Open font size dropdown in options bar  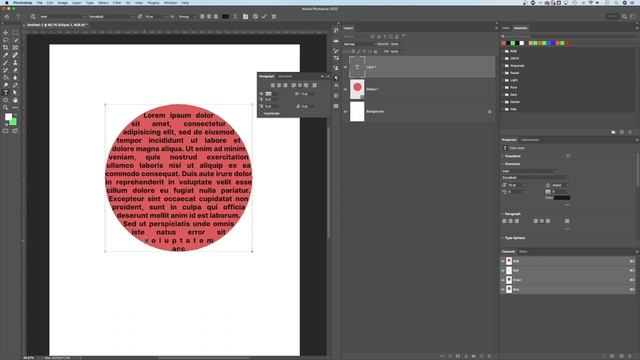tap(155, 17)
